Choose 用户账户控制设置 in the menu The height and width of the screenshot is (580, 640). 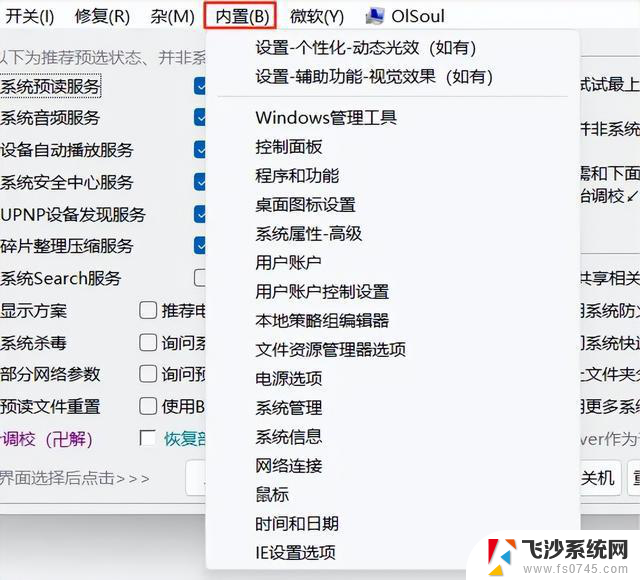tap(322, 292)
